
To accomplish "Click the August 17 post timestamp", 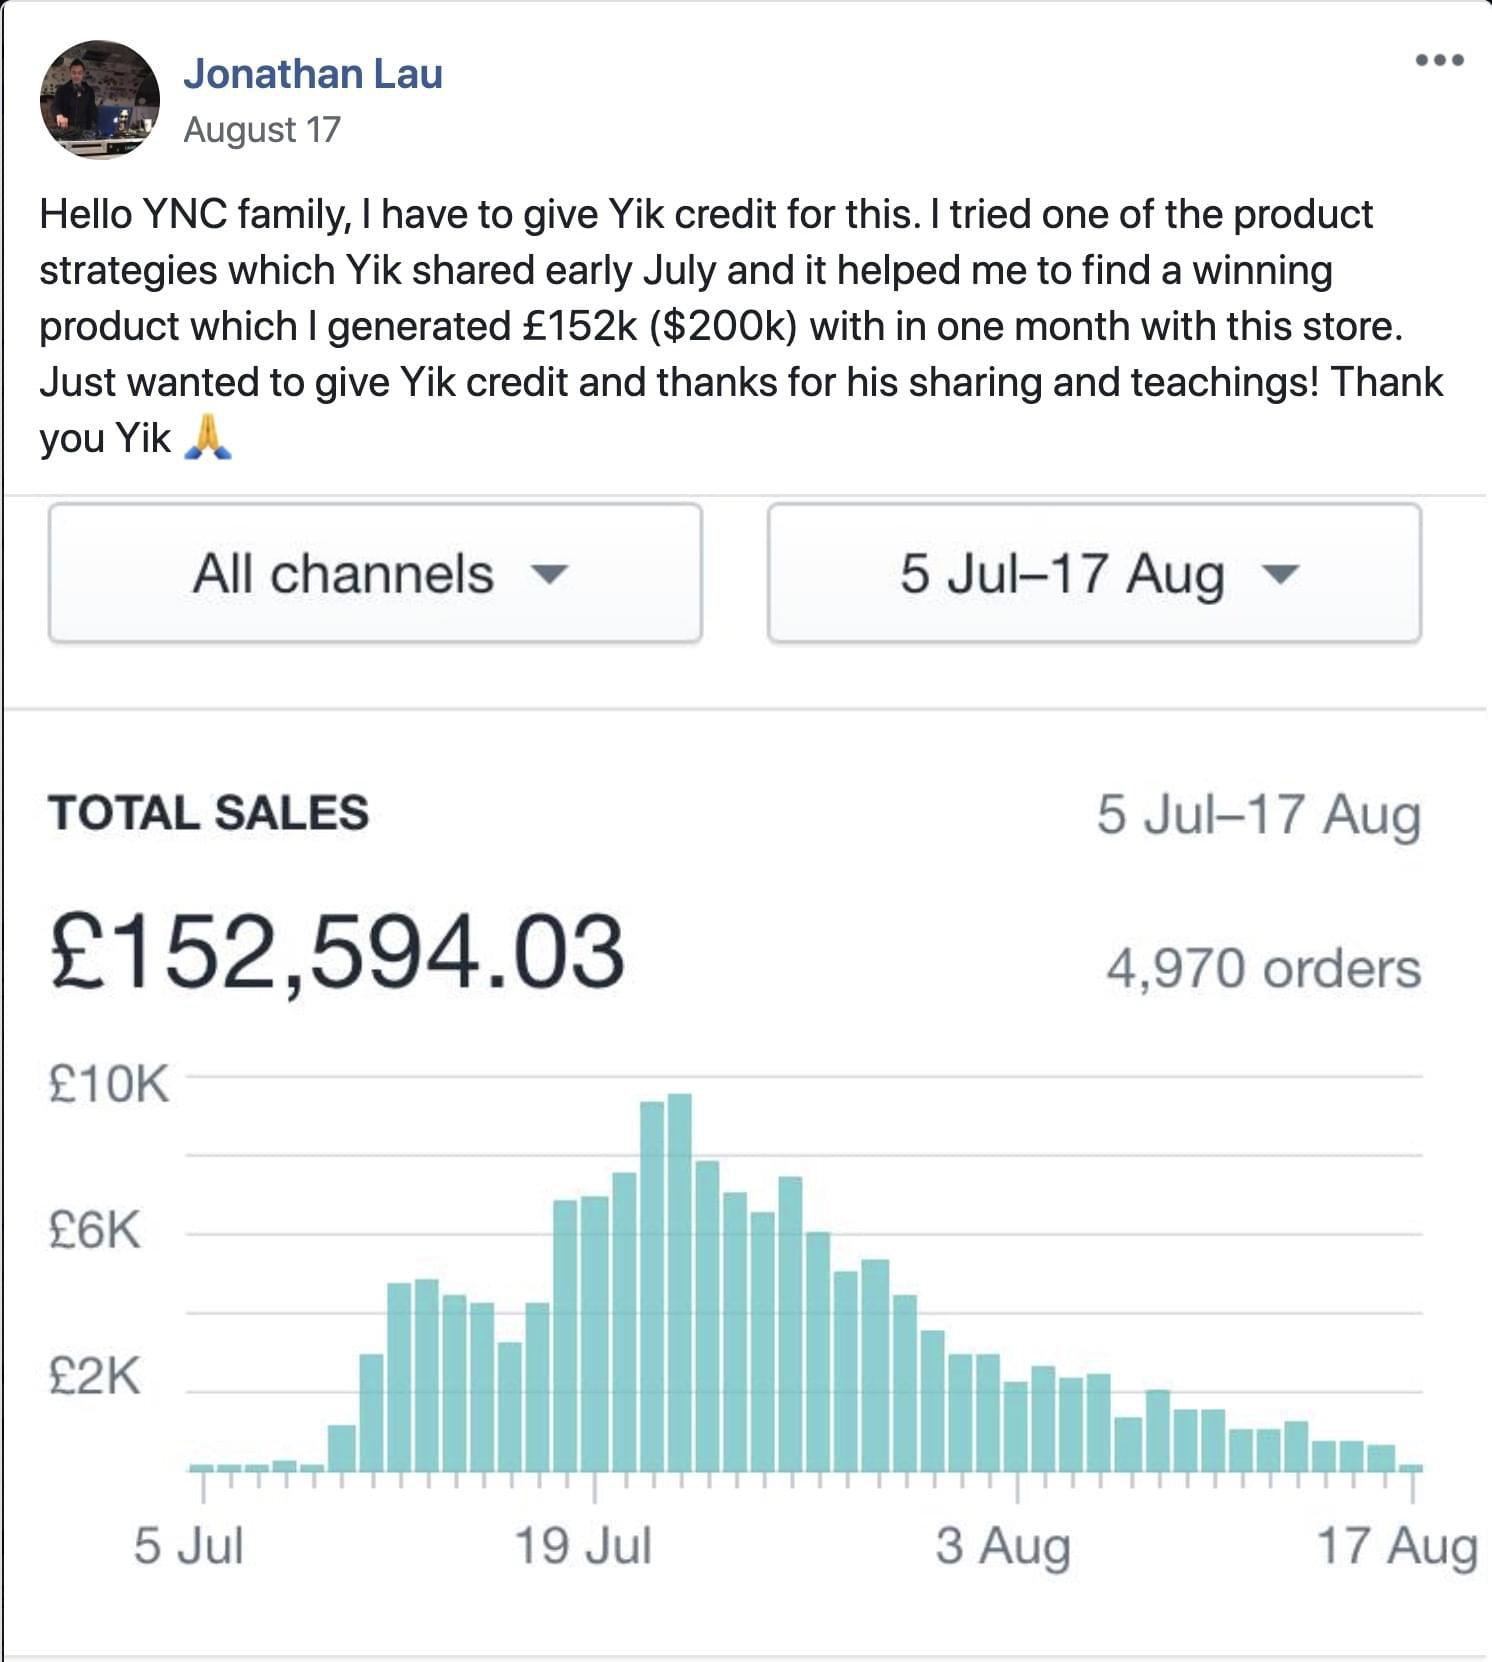I will click(x=262, y=130).
